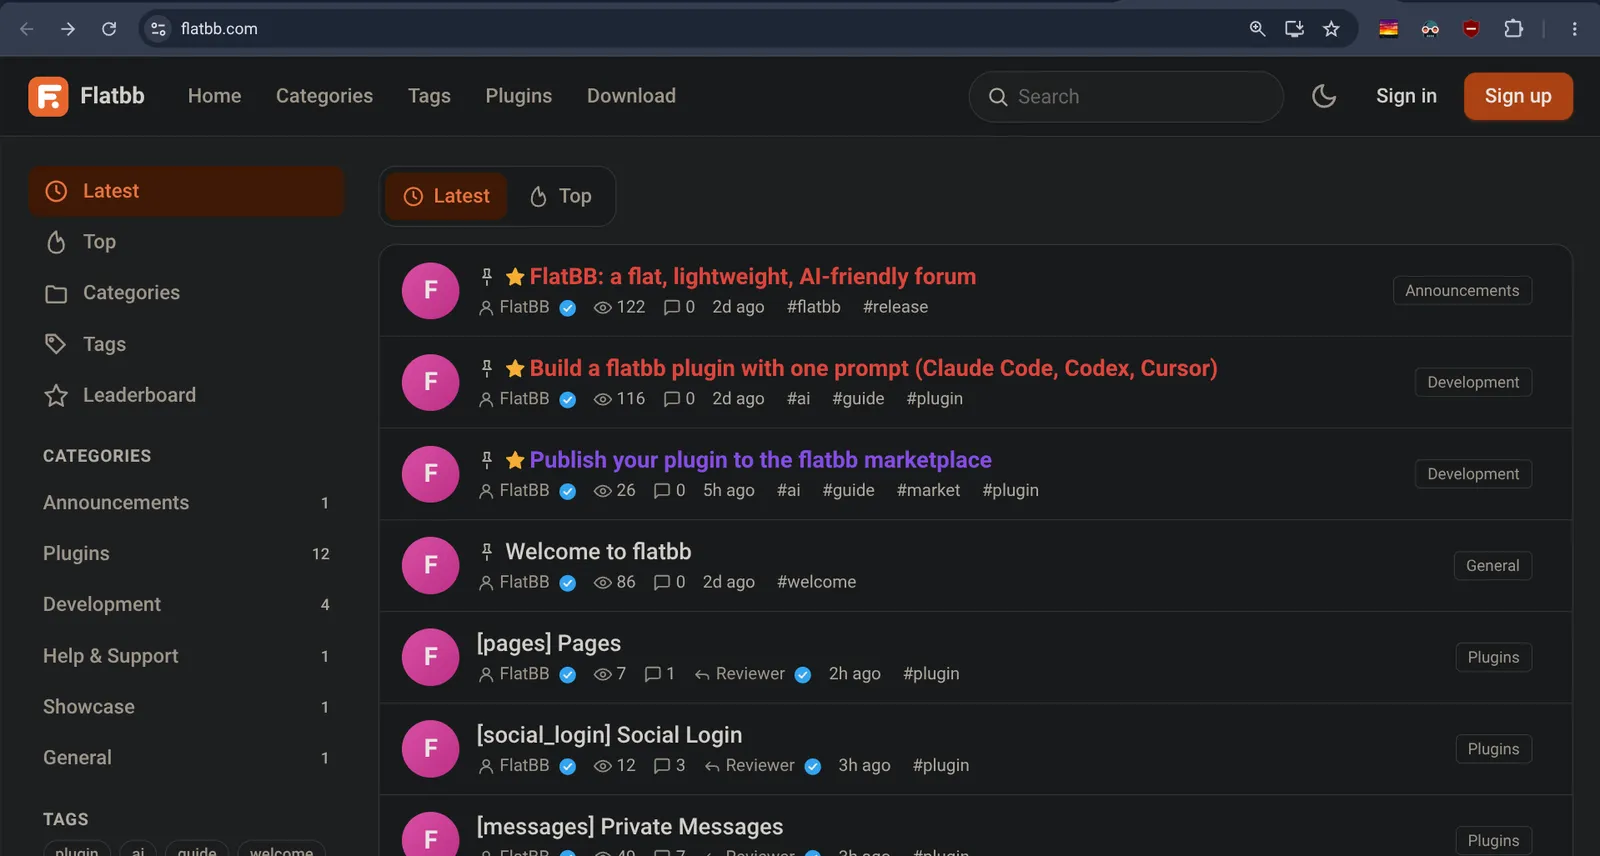
Task: Click the Sign up button
Action: 1518,96
